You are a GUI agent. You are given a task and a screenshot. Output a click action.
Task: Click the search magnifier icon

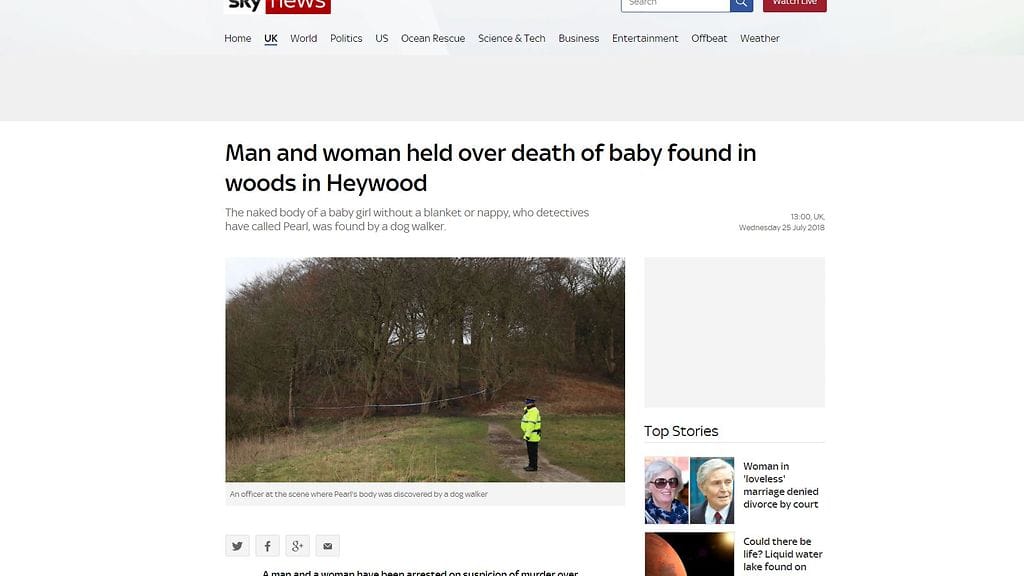741,4
